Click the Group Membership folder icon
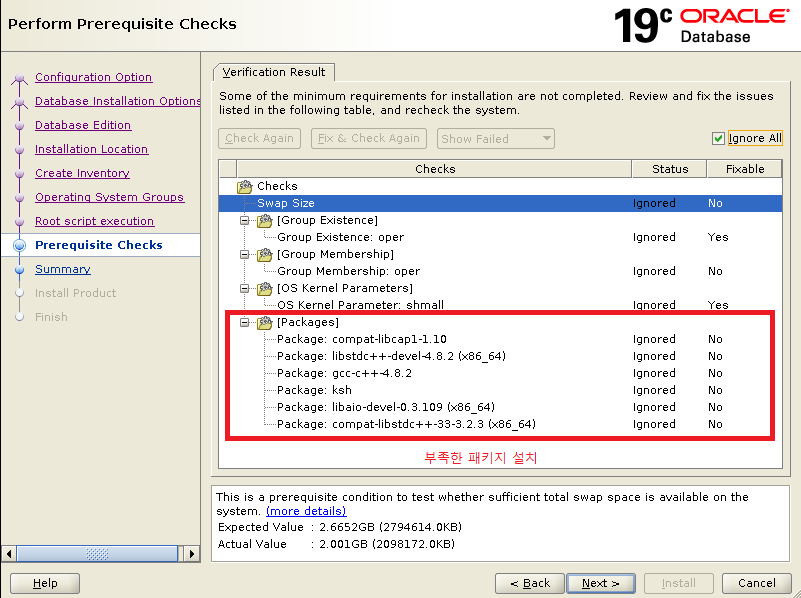 tap(265, 254)
